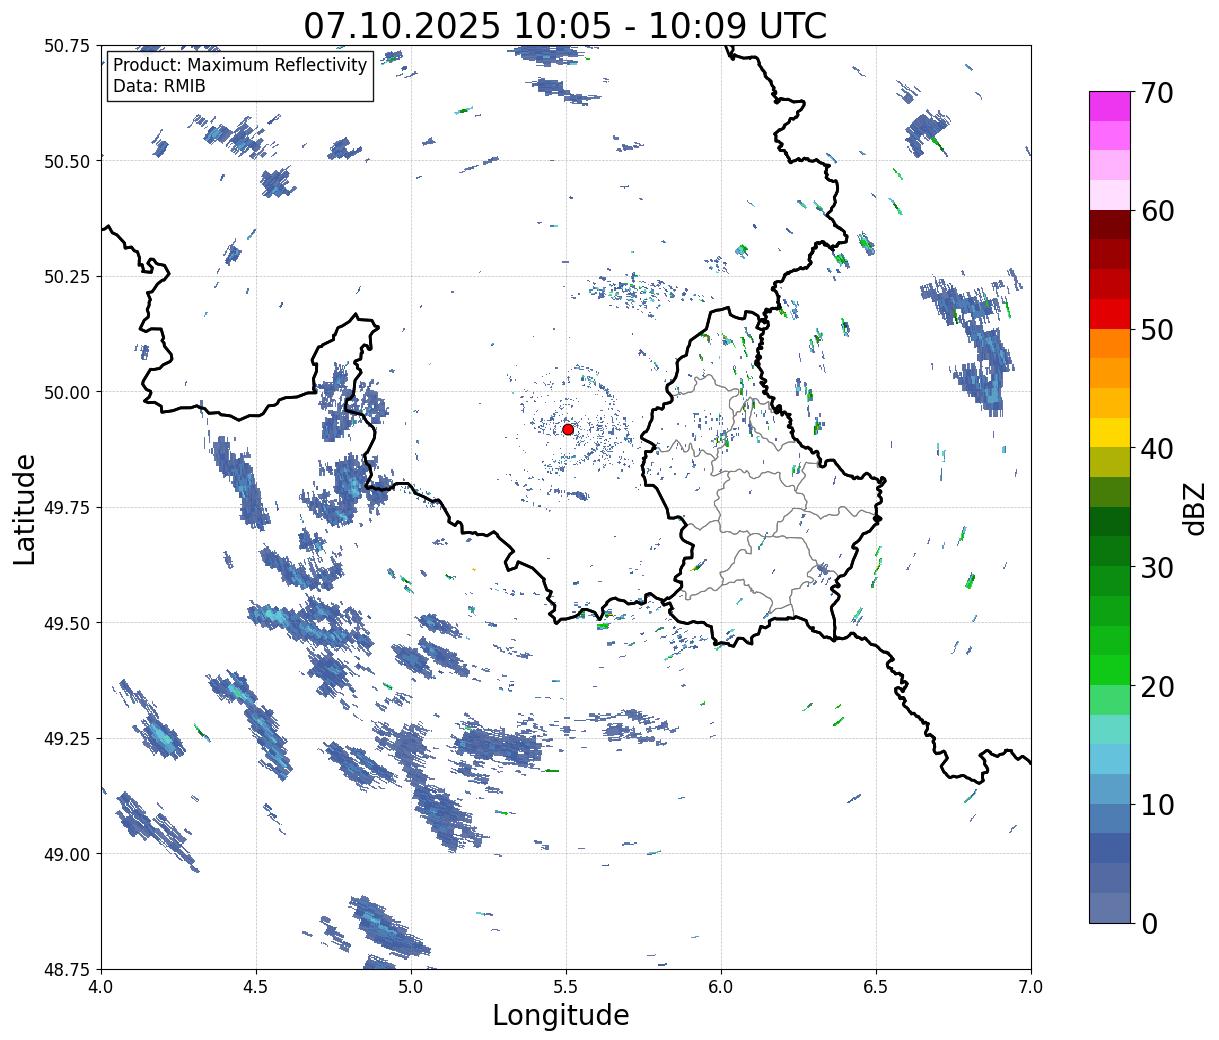Click the dark red colorbar swatch just below 60

[1110, 225]
